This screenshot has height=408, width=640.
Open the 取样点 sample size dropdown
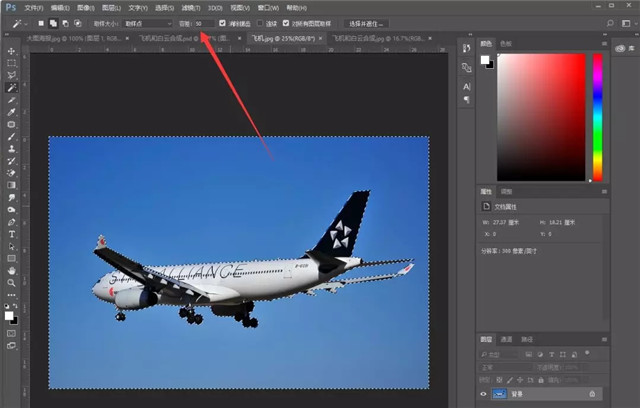pos(147,22)
